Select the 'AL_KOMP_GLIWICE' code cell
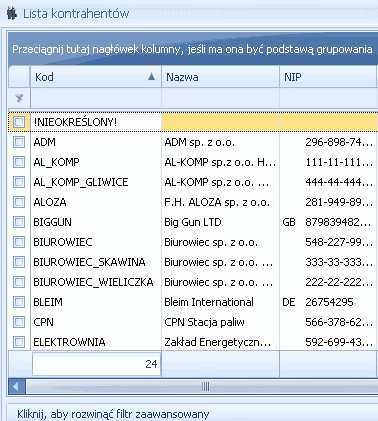Screen dimensions: 378x421 96,182
